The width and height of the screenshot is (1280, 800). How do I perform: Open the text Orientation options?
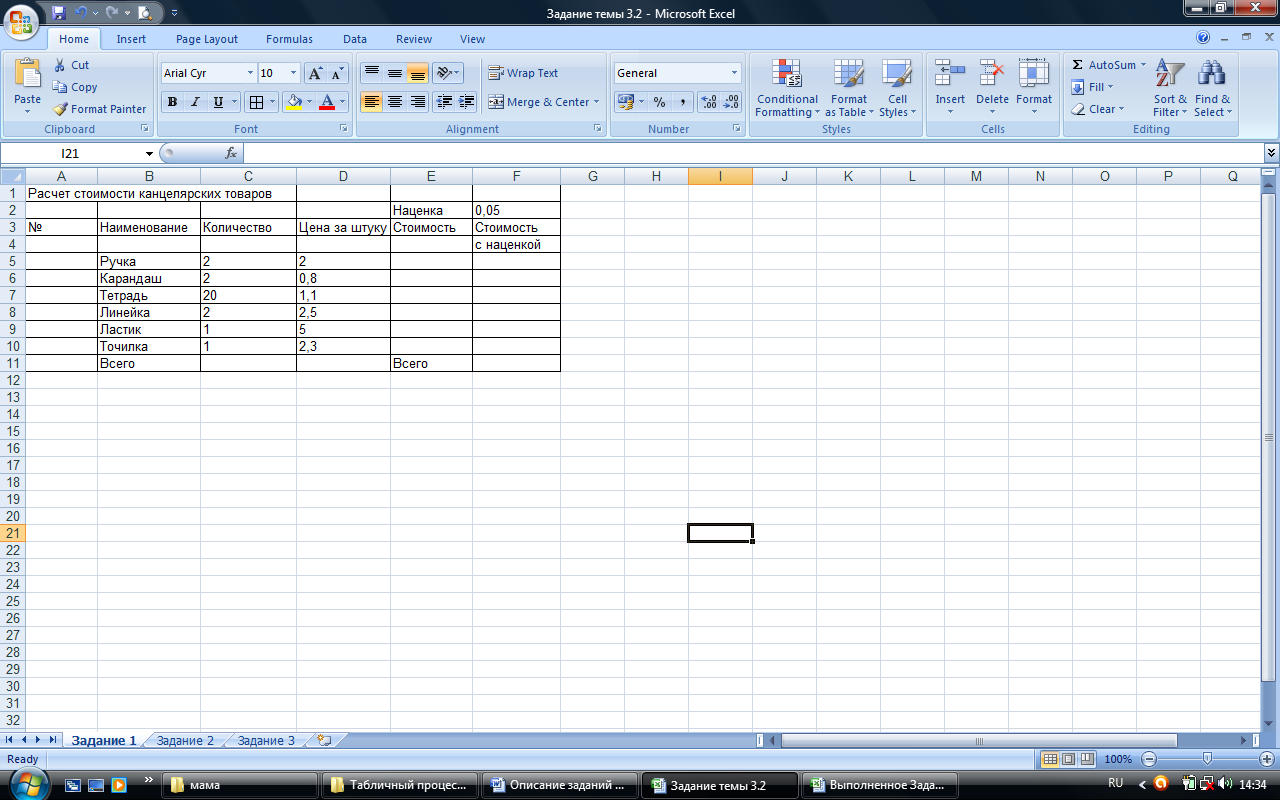[x=447, y=73]
